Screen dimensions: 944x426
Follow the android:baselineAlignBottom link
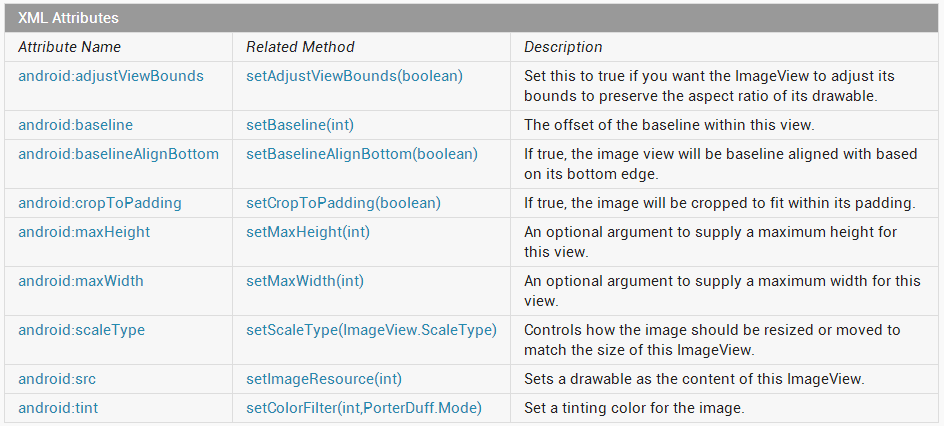[x=119, y=154]
